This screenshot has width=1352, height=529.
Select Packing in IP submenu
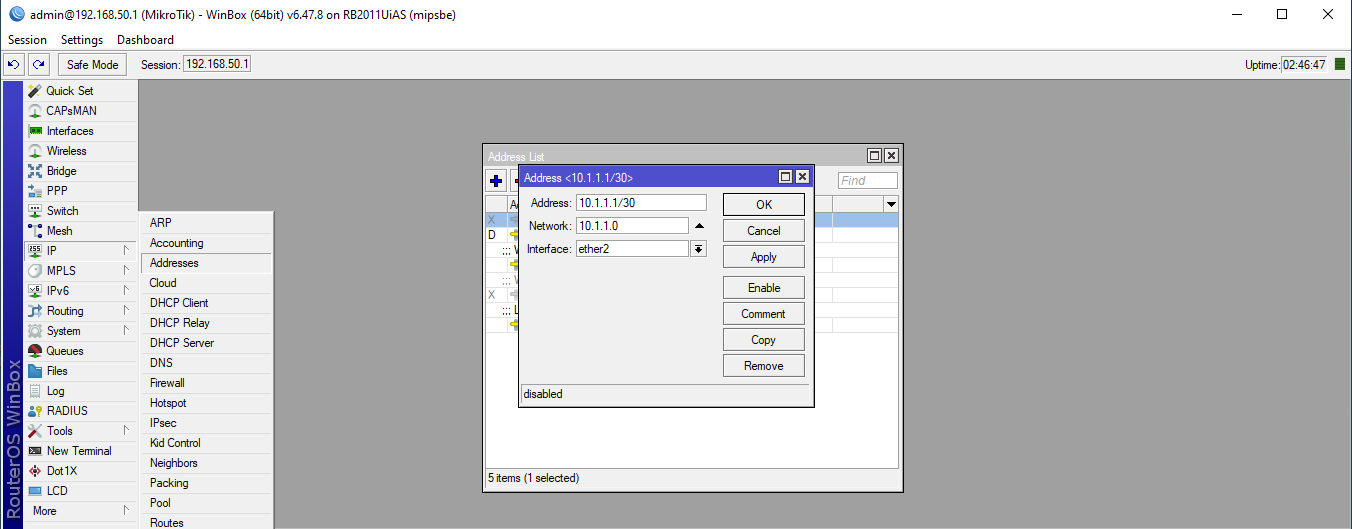pyautogui.click(x=206, y=483)
